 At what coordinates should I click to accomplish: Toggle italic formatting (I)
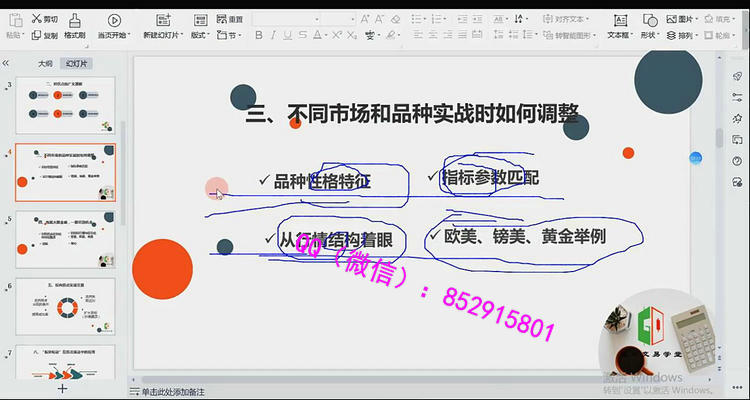[273, 35]
